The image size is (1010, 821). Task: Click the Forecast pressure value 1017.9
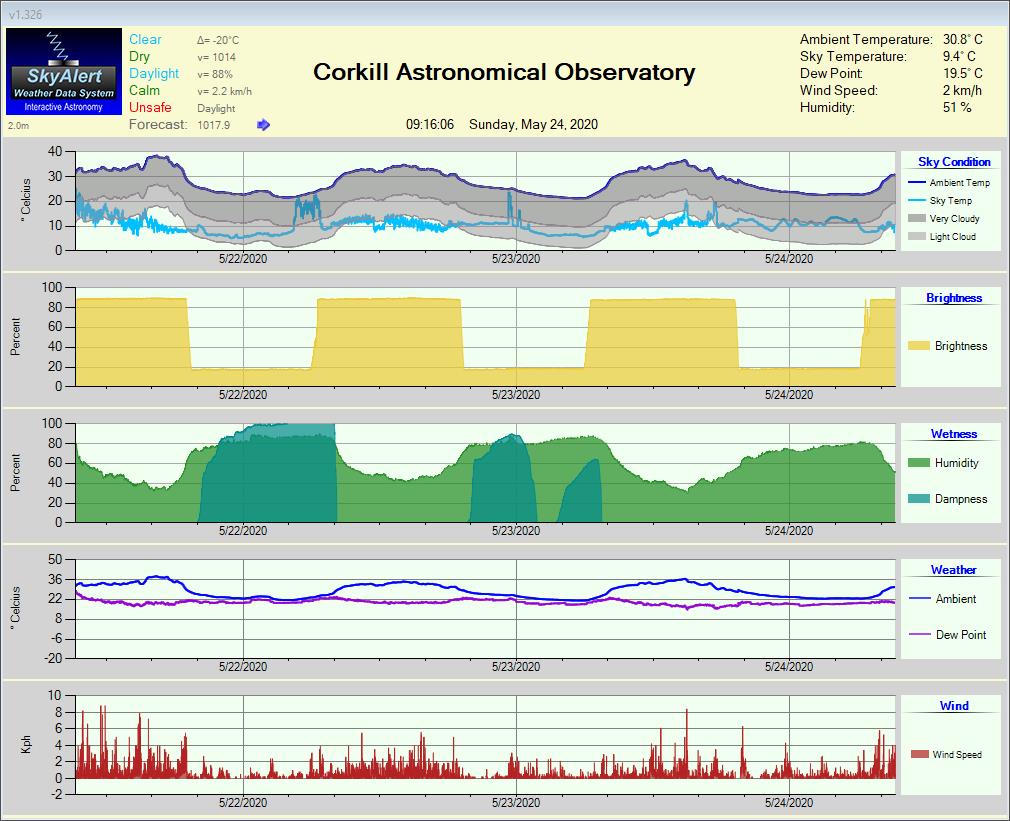[x=214, y=125]
